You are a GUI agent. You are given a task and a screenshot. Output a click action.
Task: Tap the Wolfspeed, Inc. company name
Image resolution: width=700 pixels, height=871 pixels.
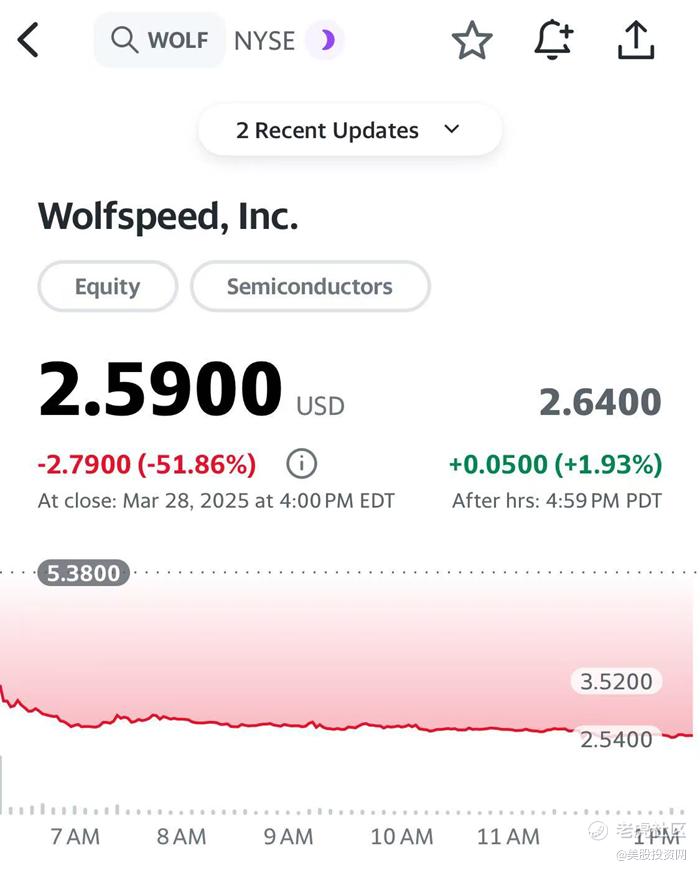[168, 216]
